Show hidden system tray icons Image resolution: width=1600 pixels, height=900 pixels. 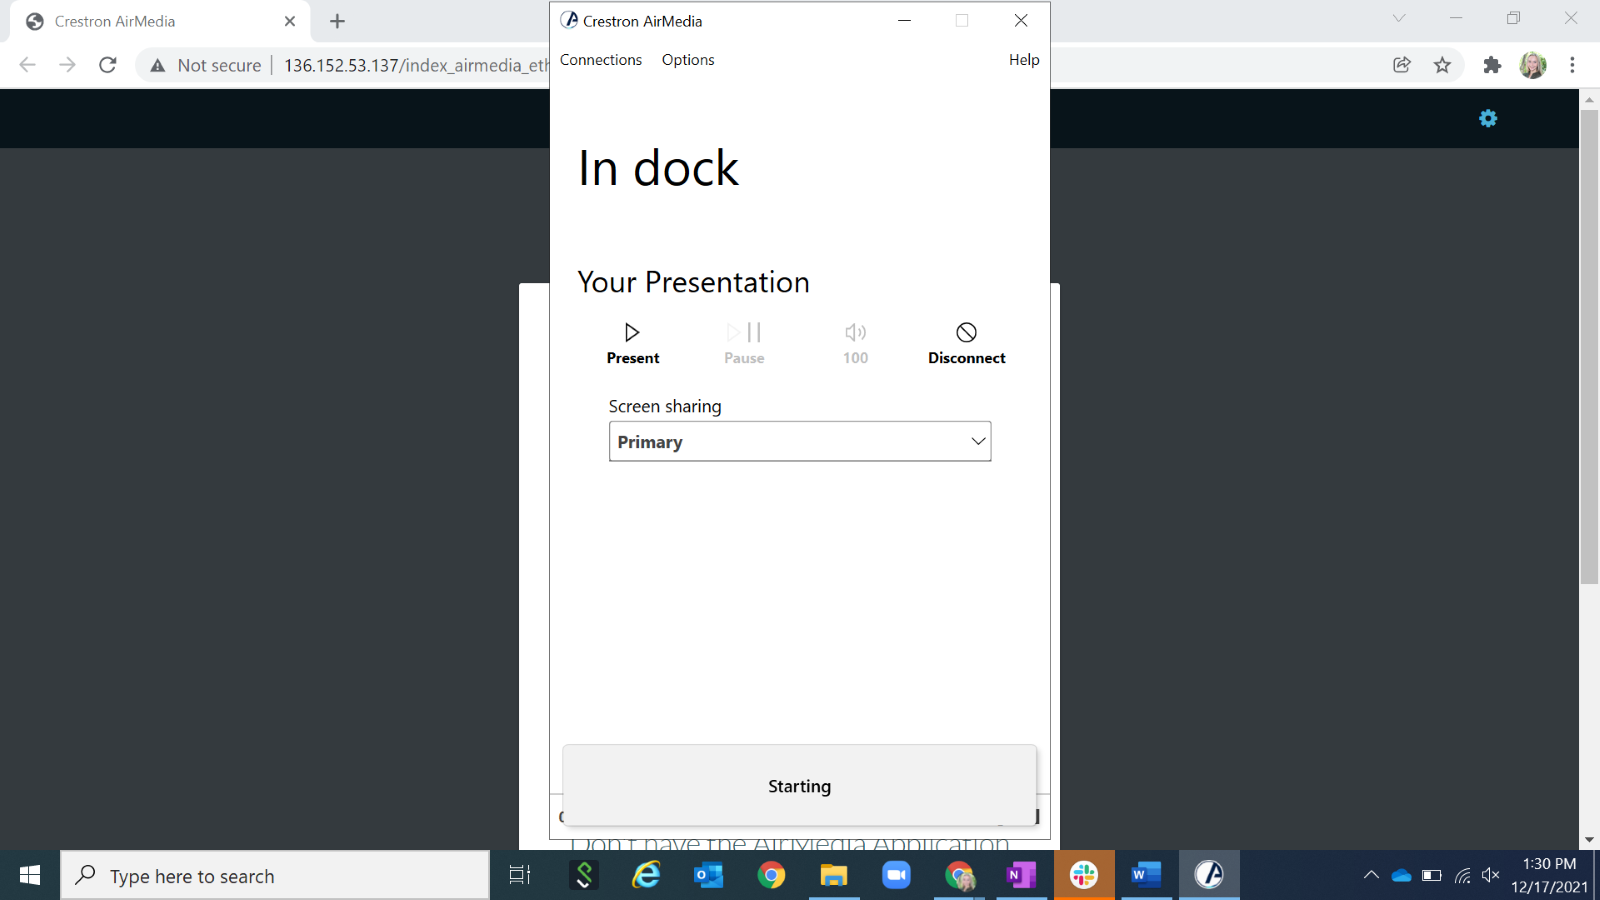[x=1371, y=876]
